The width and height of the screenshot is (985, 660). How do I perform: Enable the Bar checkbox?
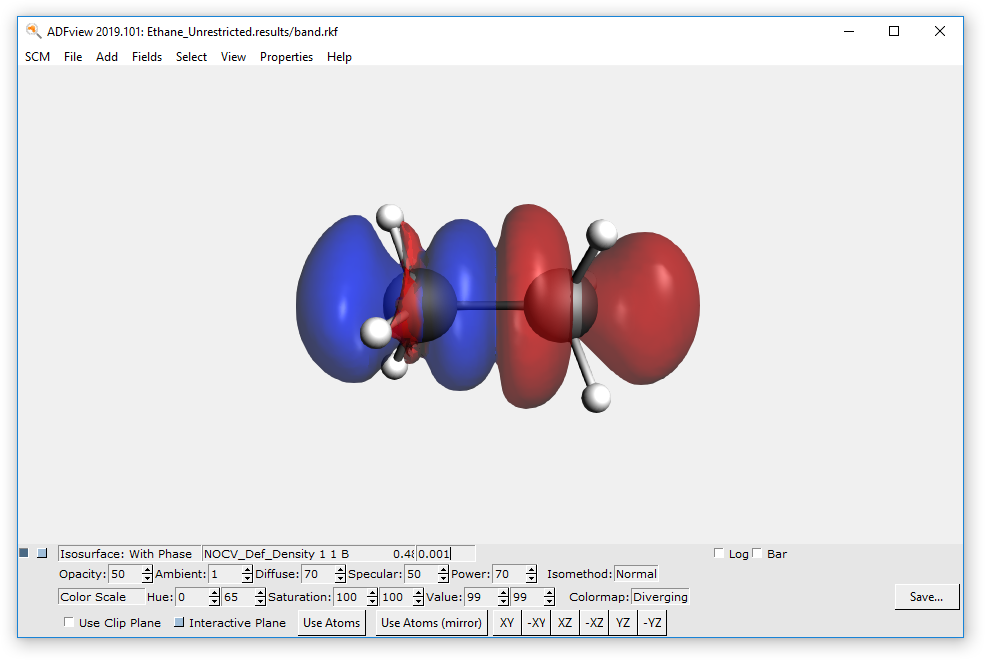click(757, 552)
